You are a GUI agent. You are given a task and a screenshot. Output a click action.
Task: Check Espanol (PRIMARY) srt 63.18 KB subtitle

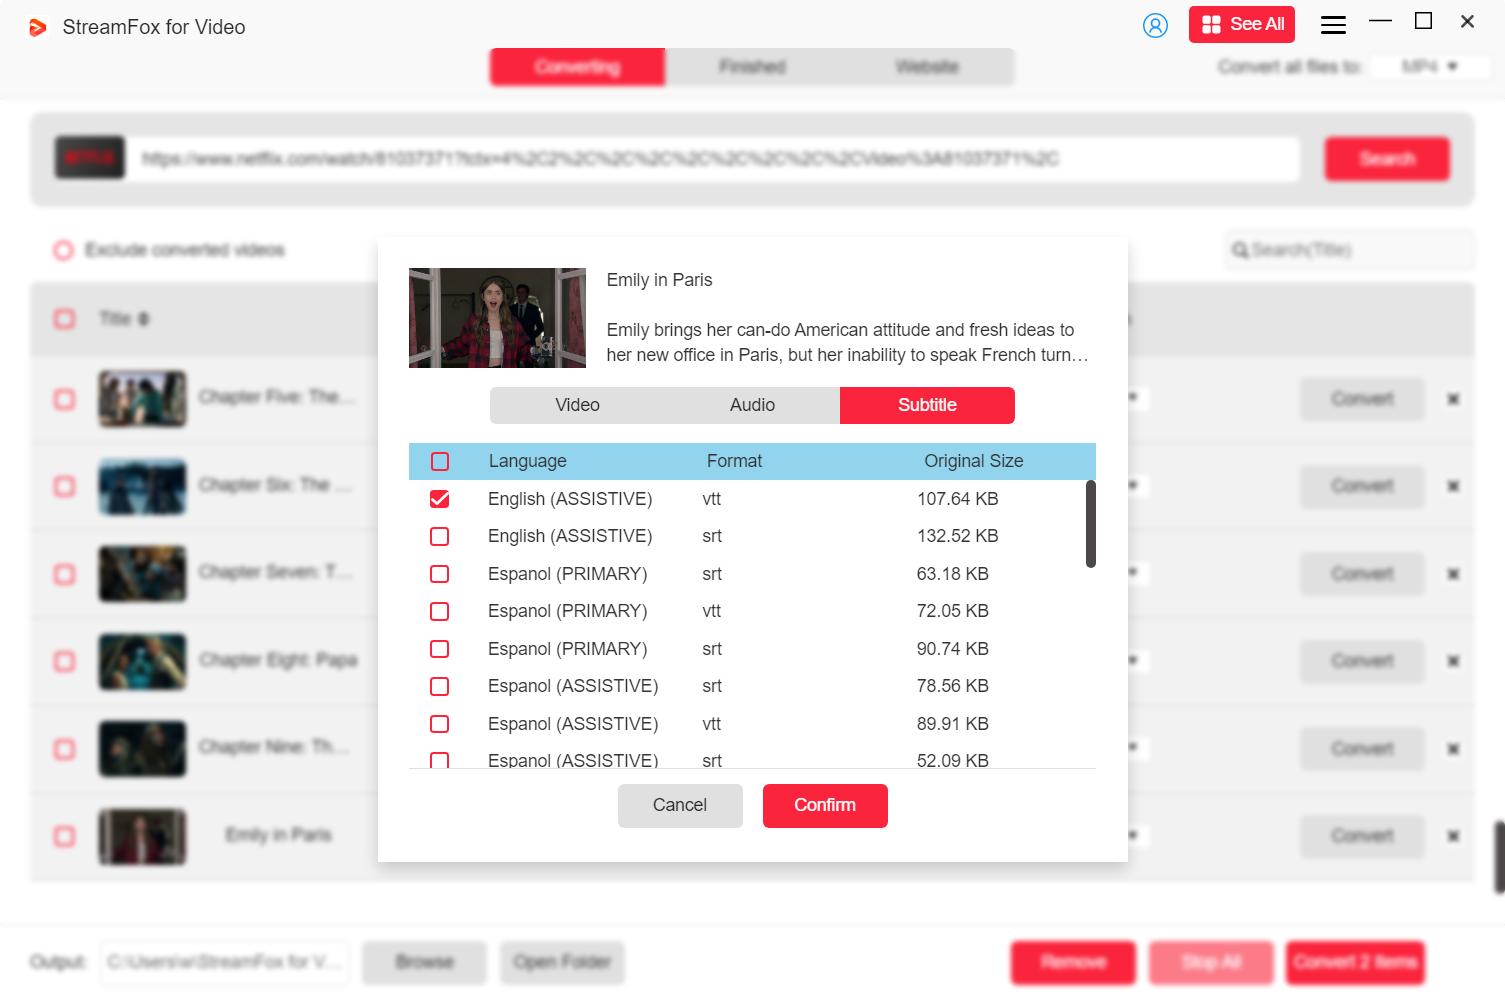pos(439,574)
